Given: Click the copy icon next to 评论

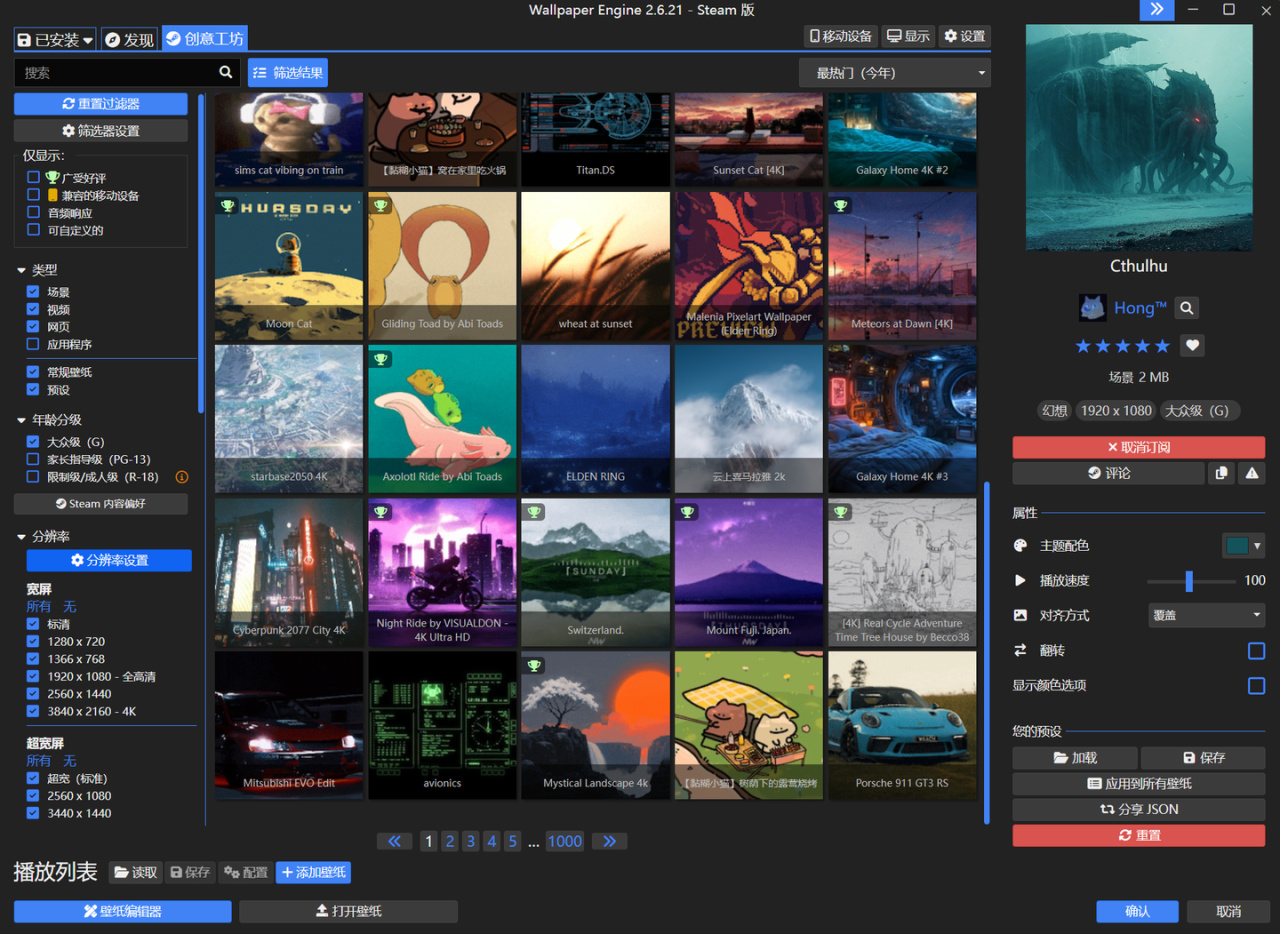Looking at the screenshot, I should coord(1220,474).
